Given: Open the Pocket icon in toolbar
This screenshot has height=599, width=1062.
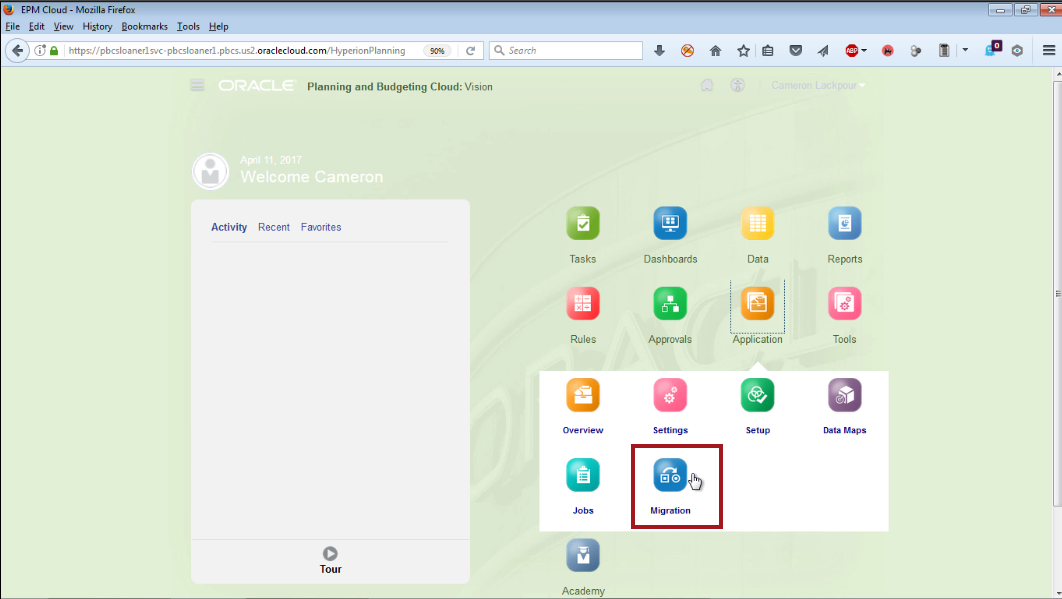Looking at the screenshot, I should (x=796, y=51).
